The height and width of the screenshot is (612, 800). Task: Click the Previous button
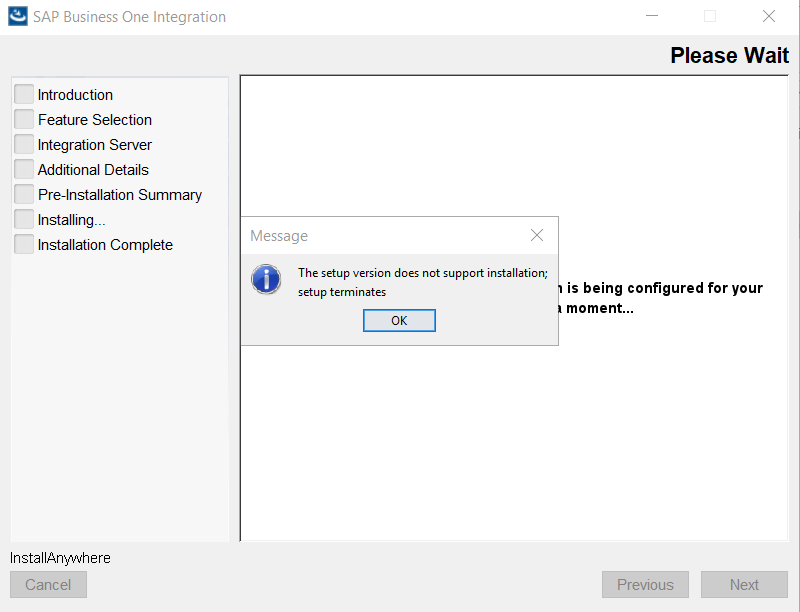[x=645, y=584]
